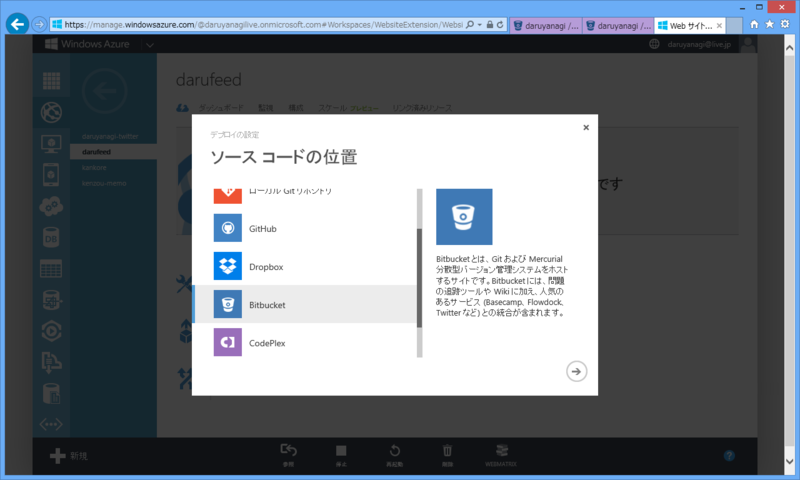Click the portal back arrow circle
The image size is (800, 480).
(x=105, y=91)
